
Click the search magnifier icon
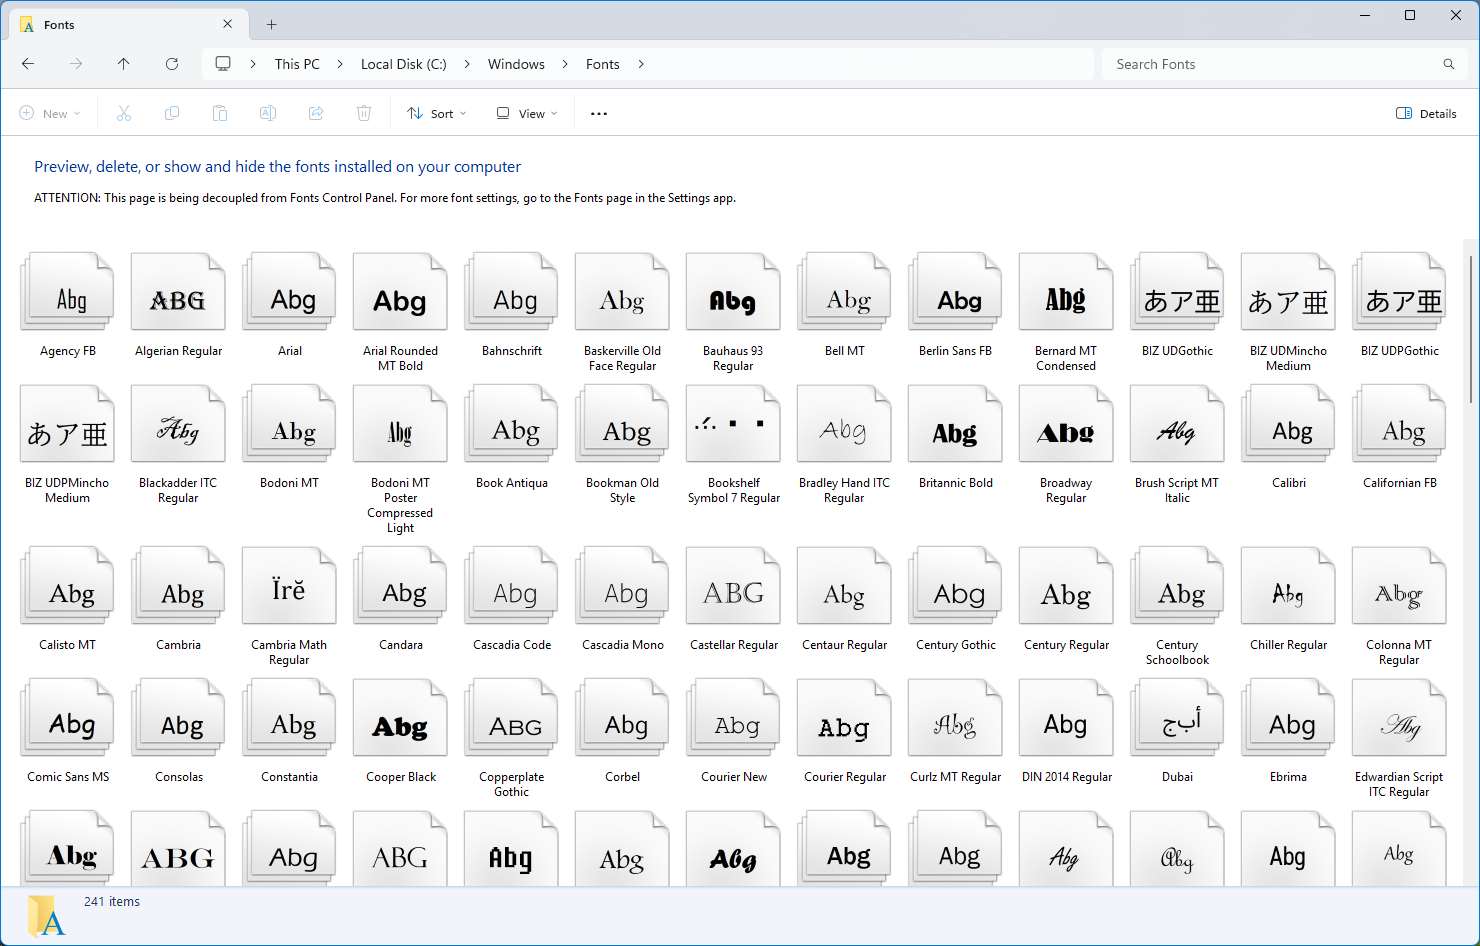click(x=1449, y=64)
